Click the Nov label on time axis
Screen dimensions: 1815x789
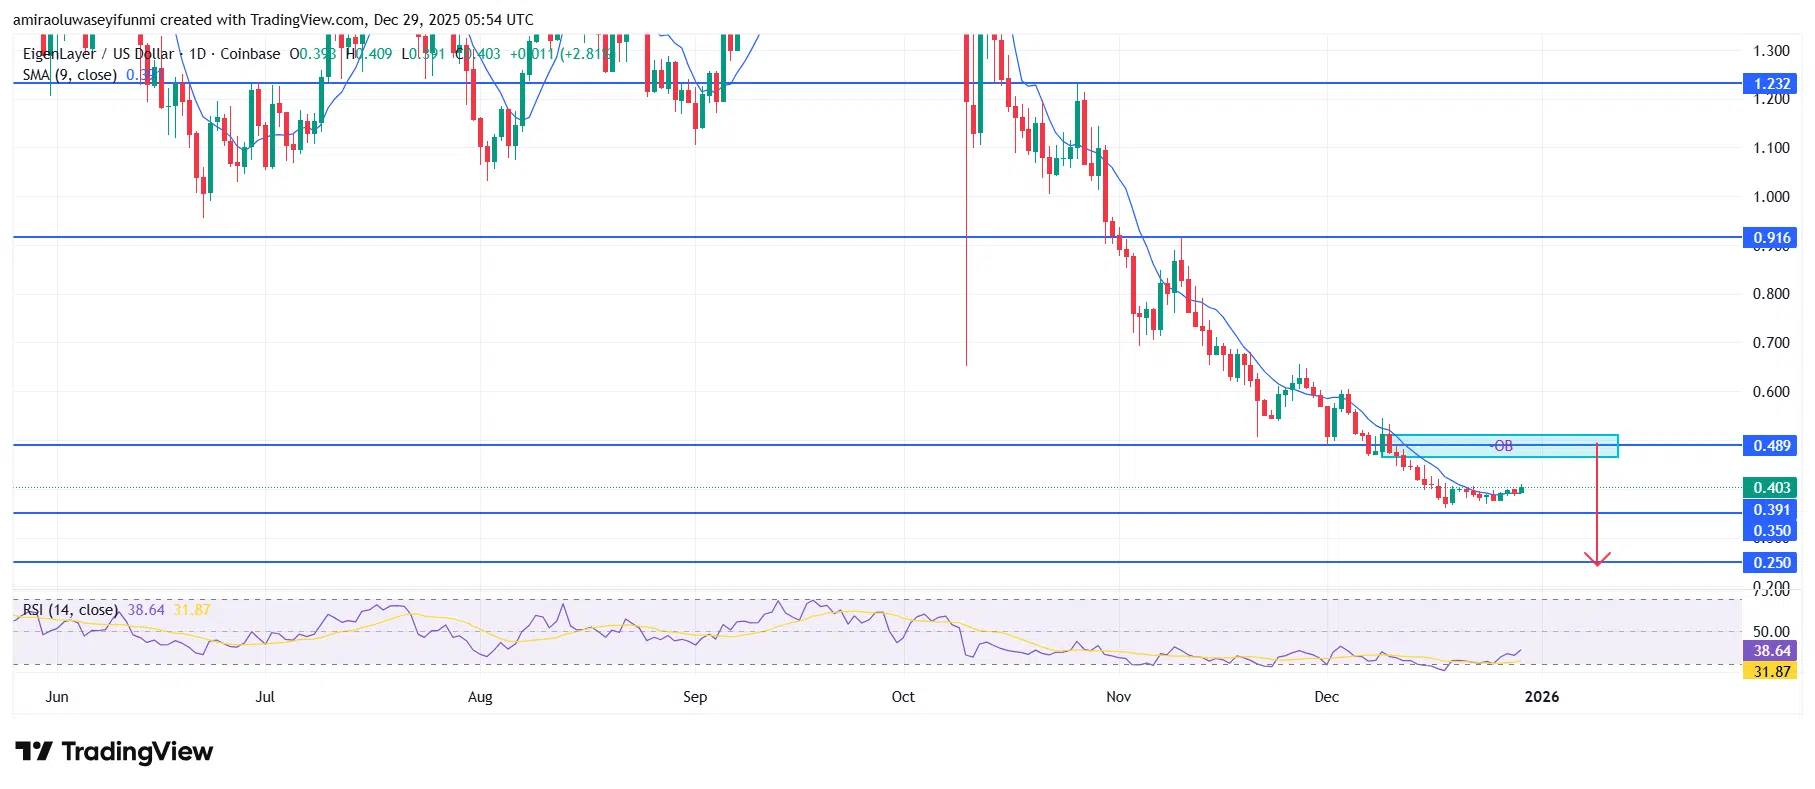click(1118, 697)
